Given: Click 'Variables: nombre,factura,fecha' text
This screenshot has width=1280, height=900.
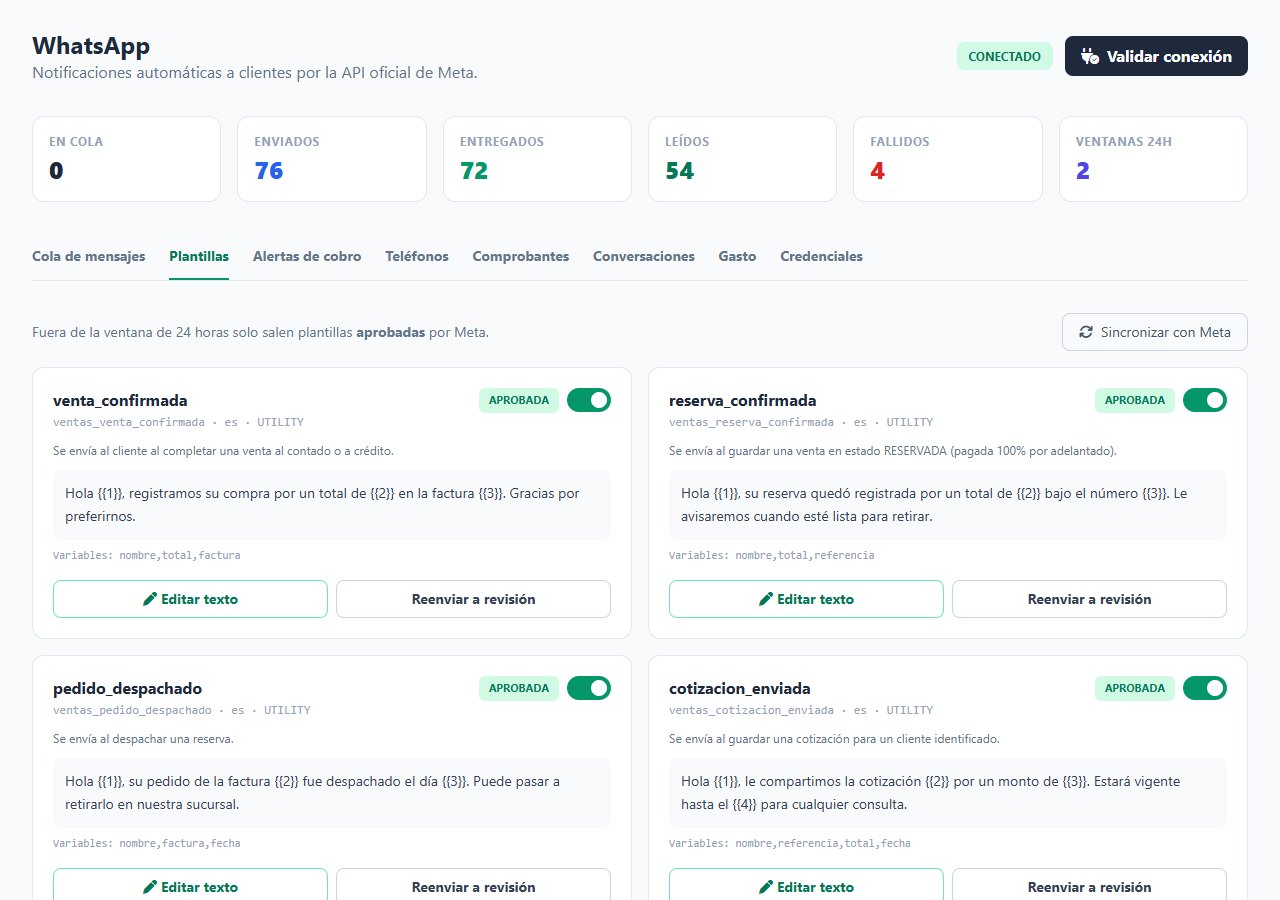Looking at the screenshot, I should (x=147, y=843).
